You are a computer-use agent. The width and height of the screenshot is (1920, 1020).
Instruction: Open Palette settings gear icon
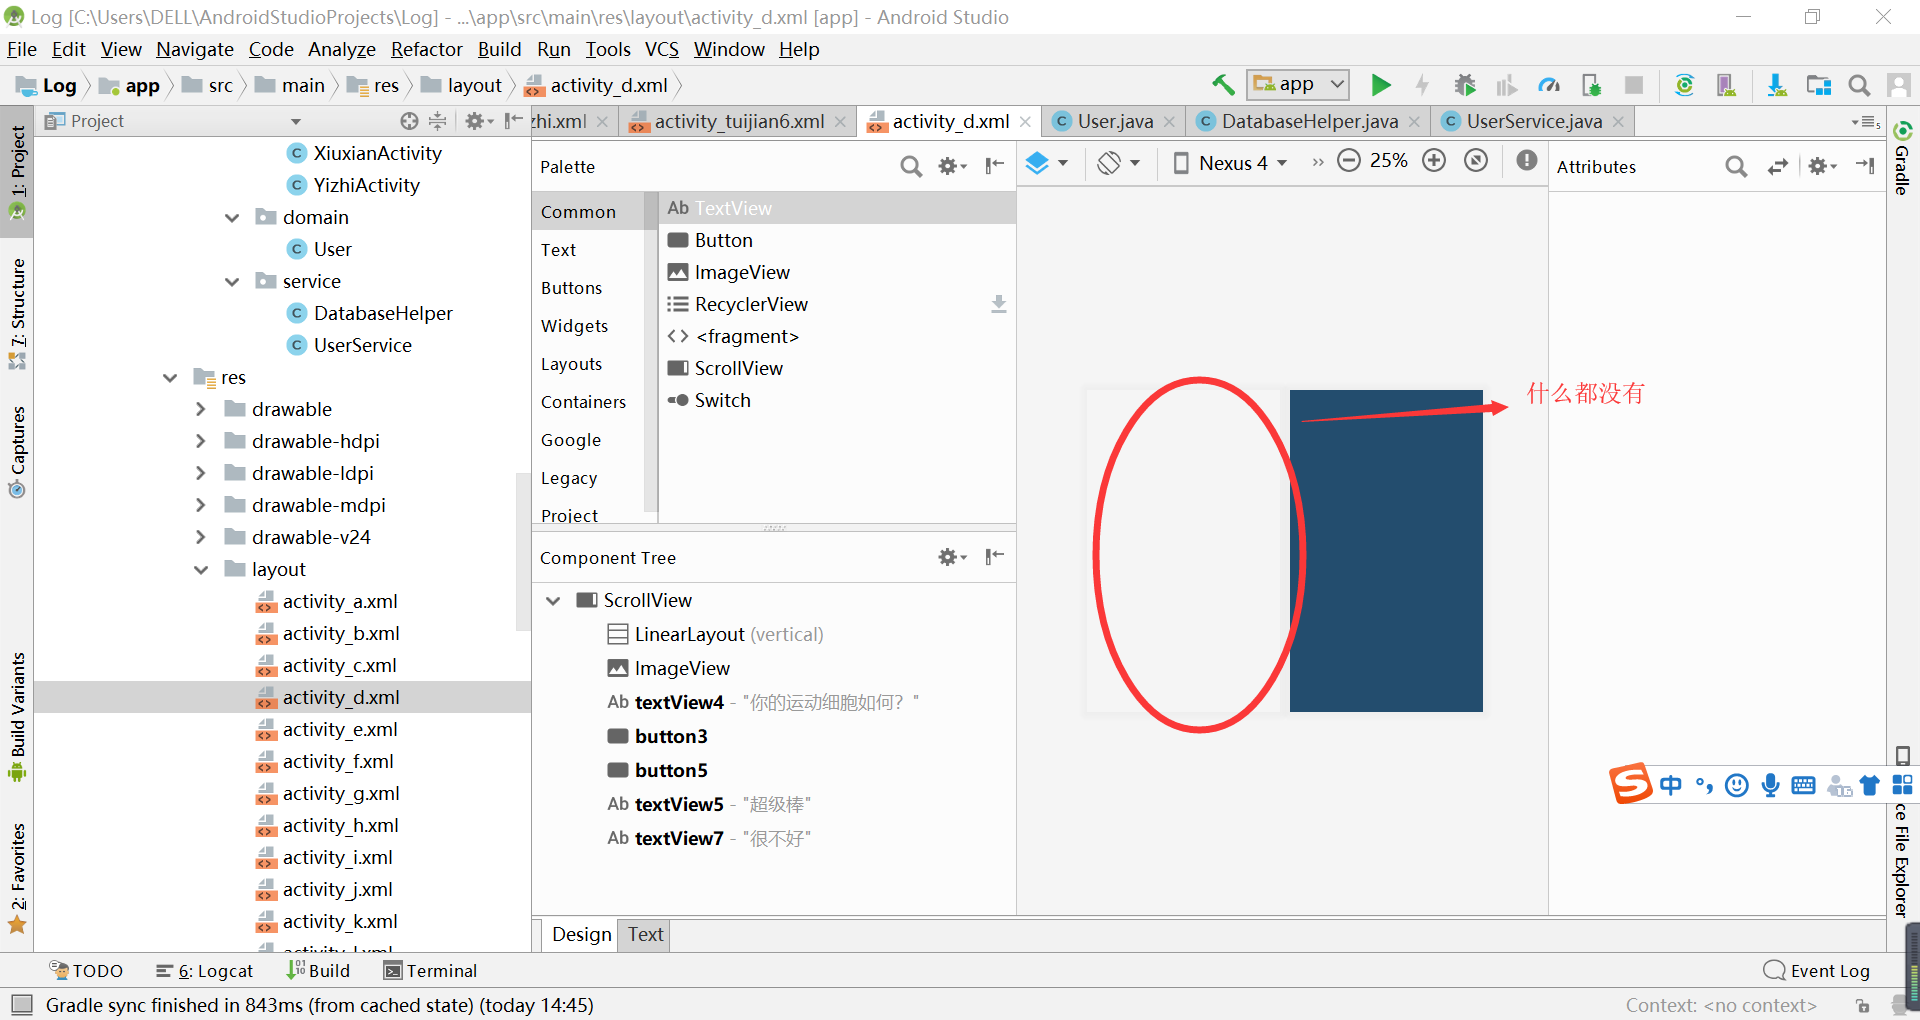951,166
